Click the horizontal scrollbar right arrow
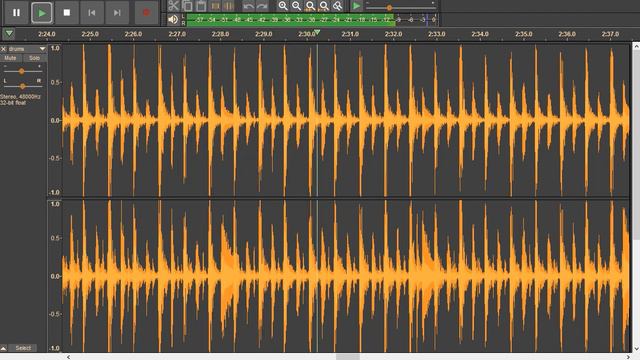Viewport: 640px width, 360px height. click(628, 357)
